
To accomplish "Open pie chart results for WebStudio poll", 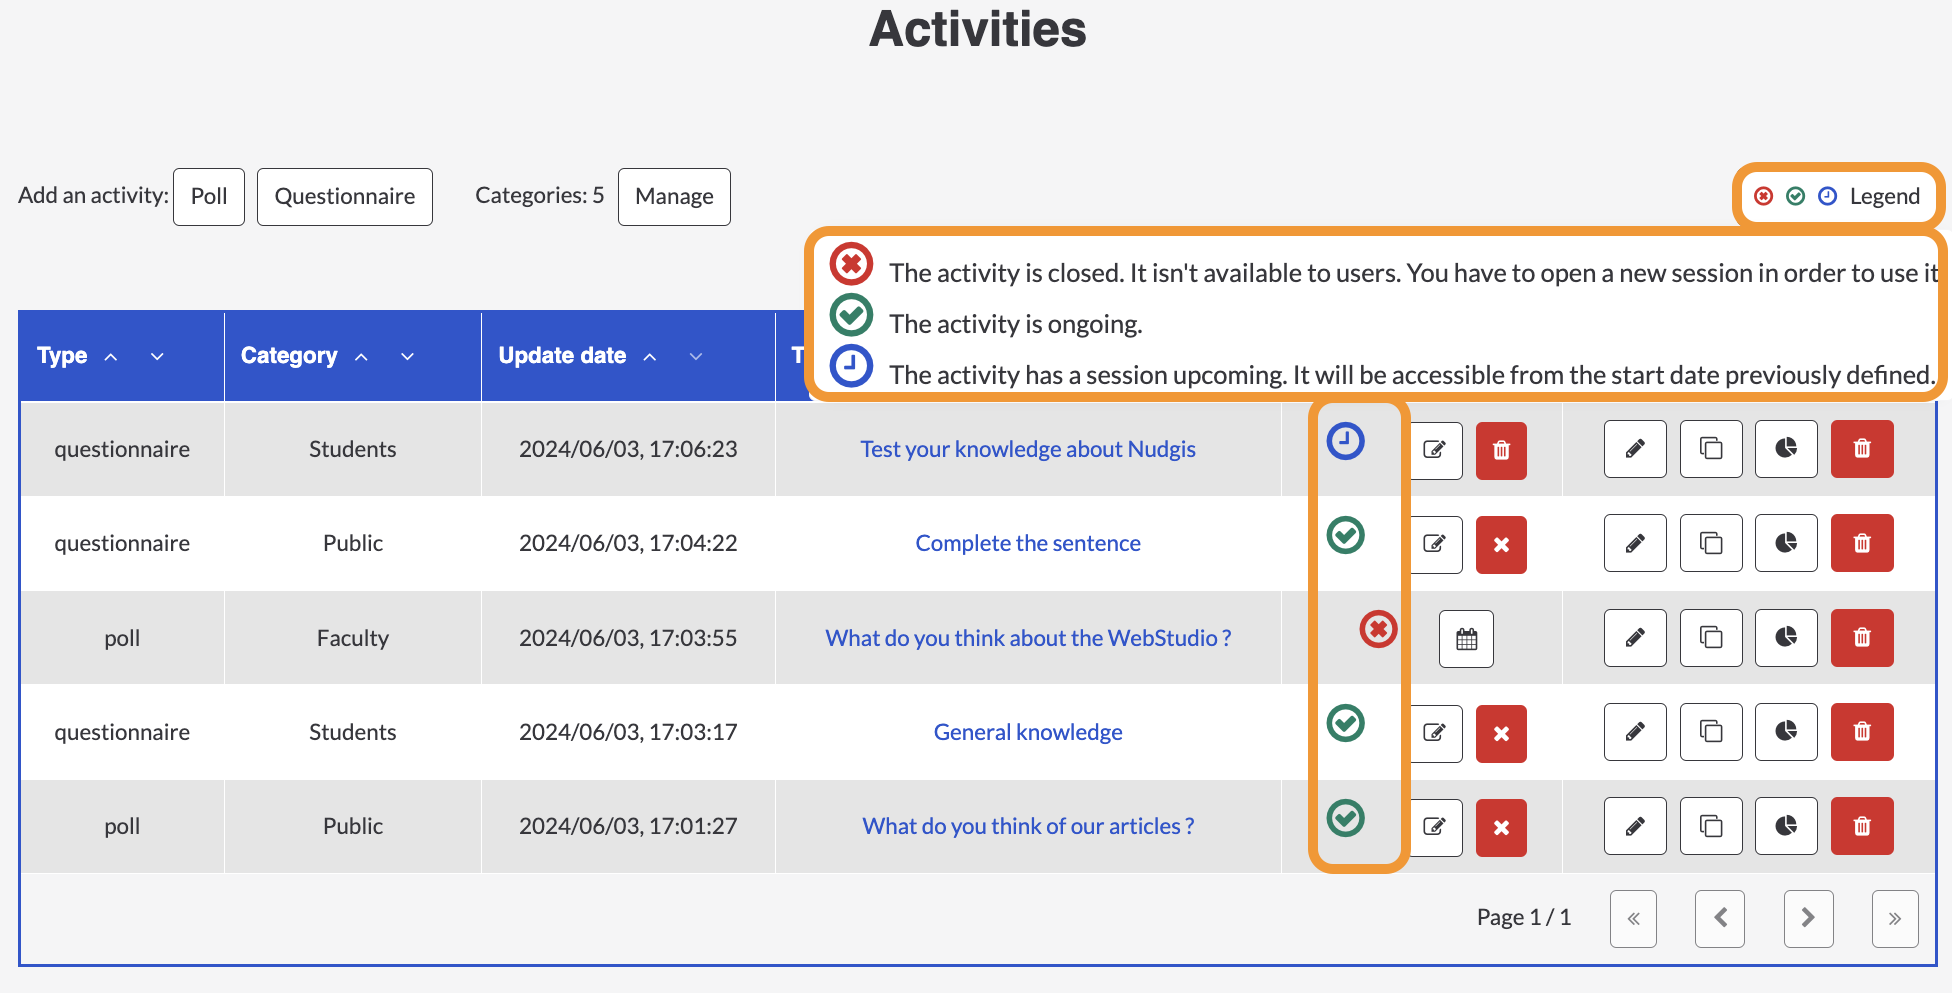I will click(1786, 637).
